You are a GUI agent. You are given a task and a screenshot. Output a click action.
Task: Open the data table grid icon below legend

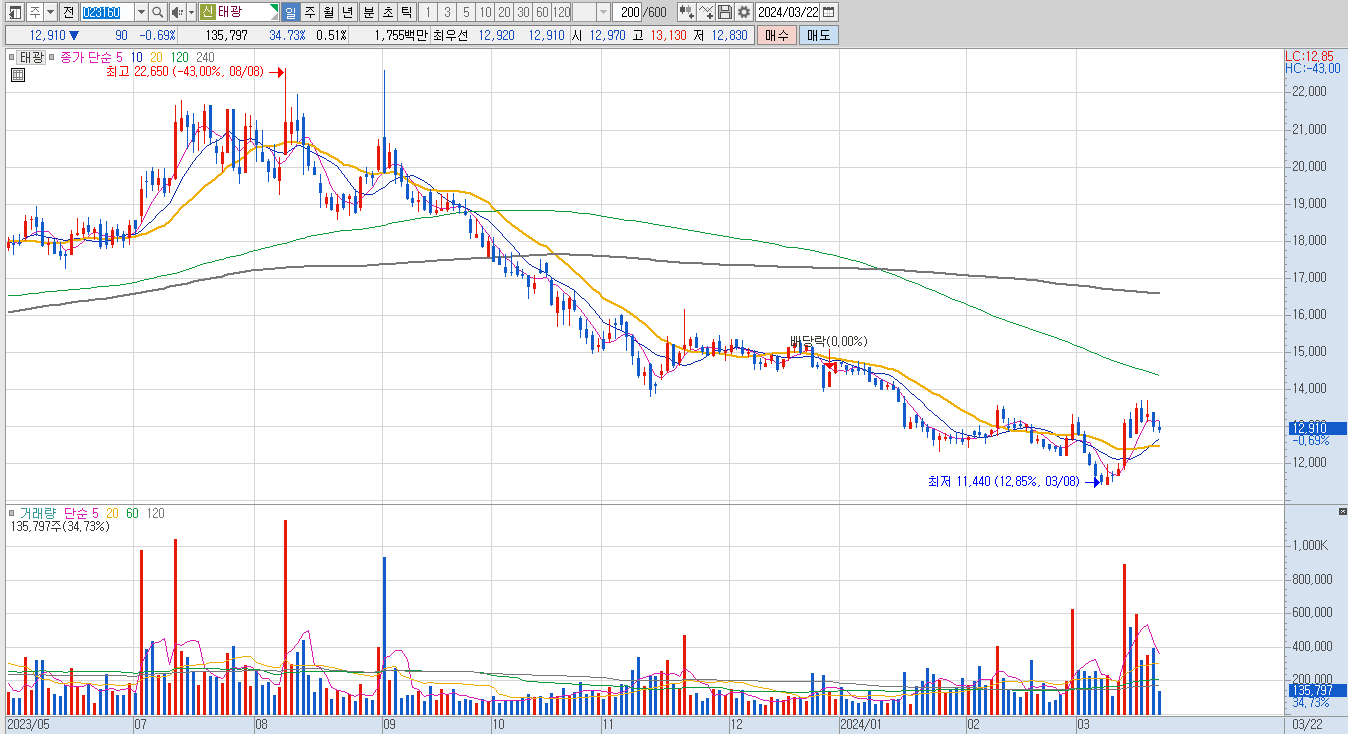point(17,74)
